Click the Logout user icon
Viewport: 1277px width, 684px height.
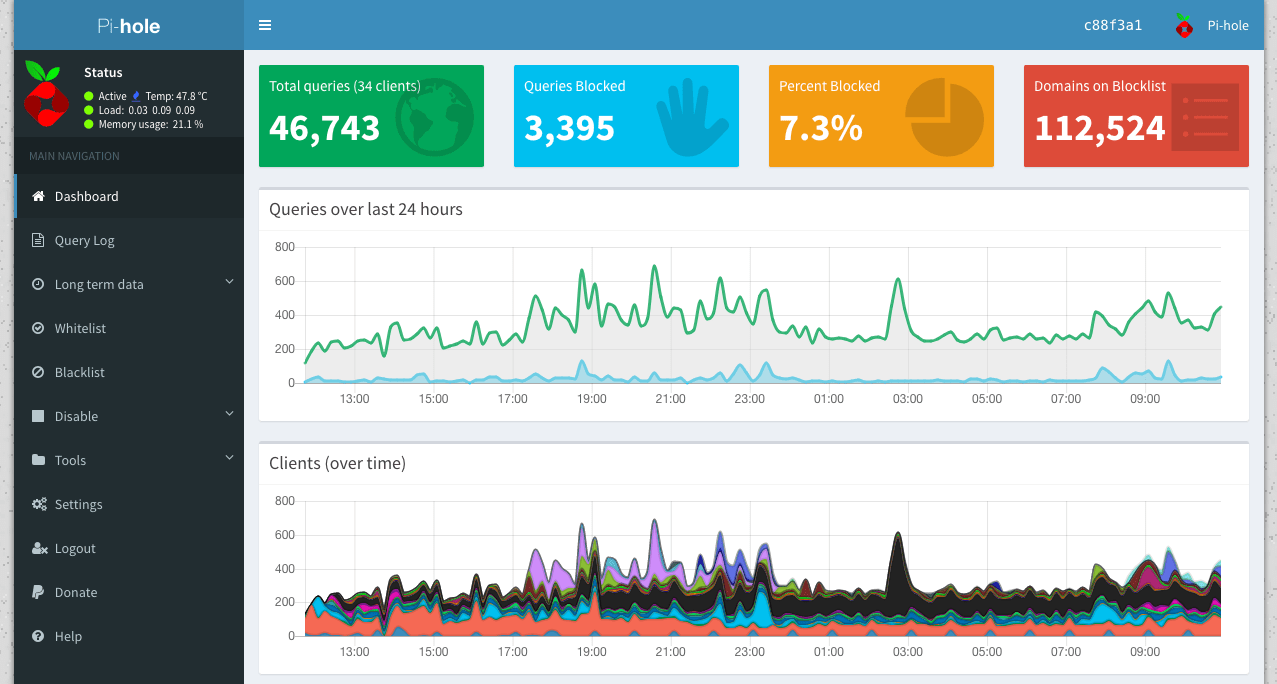pyautogui.click(x=39, y=549)
